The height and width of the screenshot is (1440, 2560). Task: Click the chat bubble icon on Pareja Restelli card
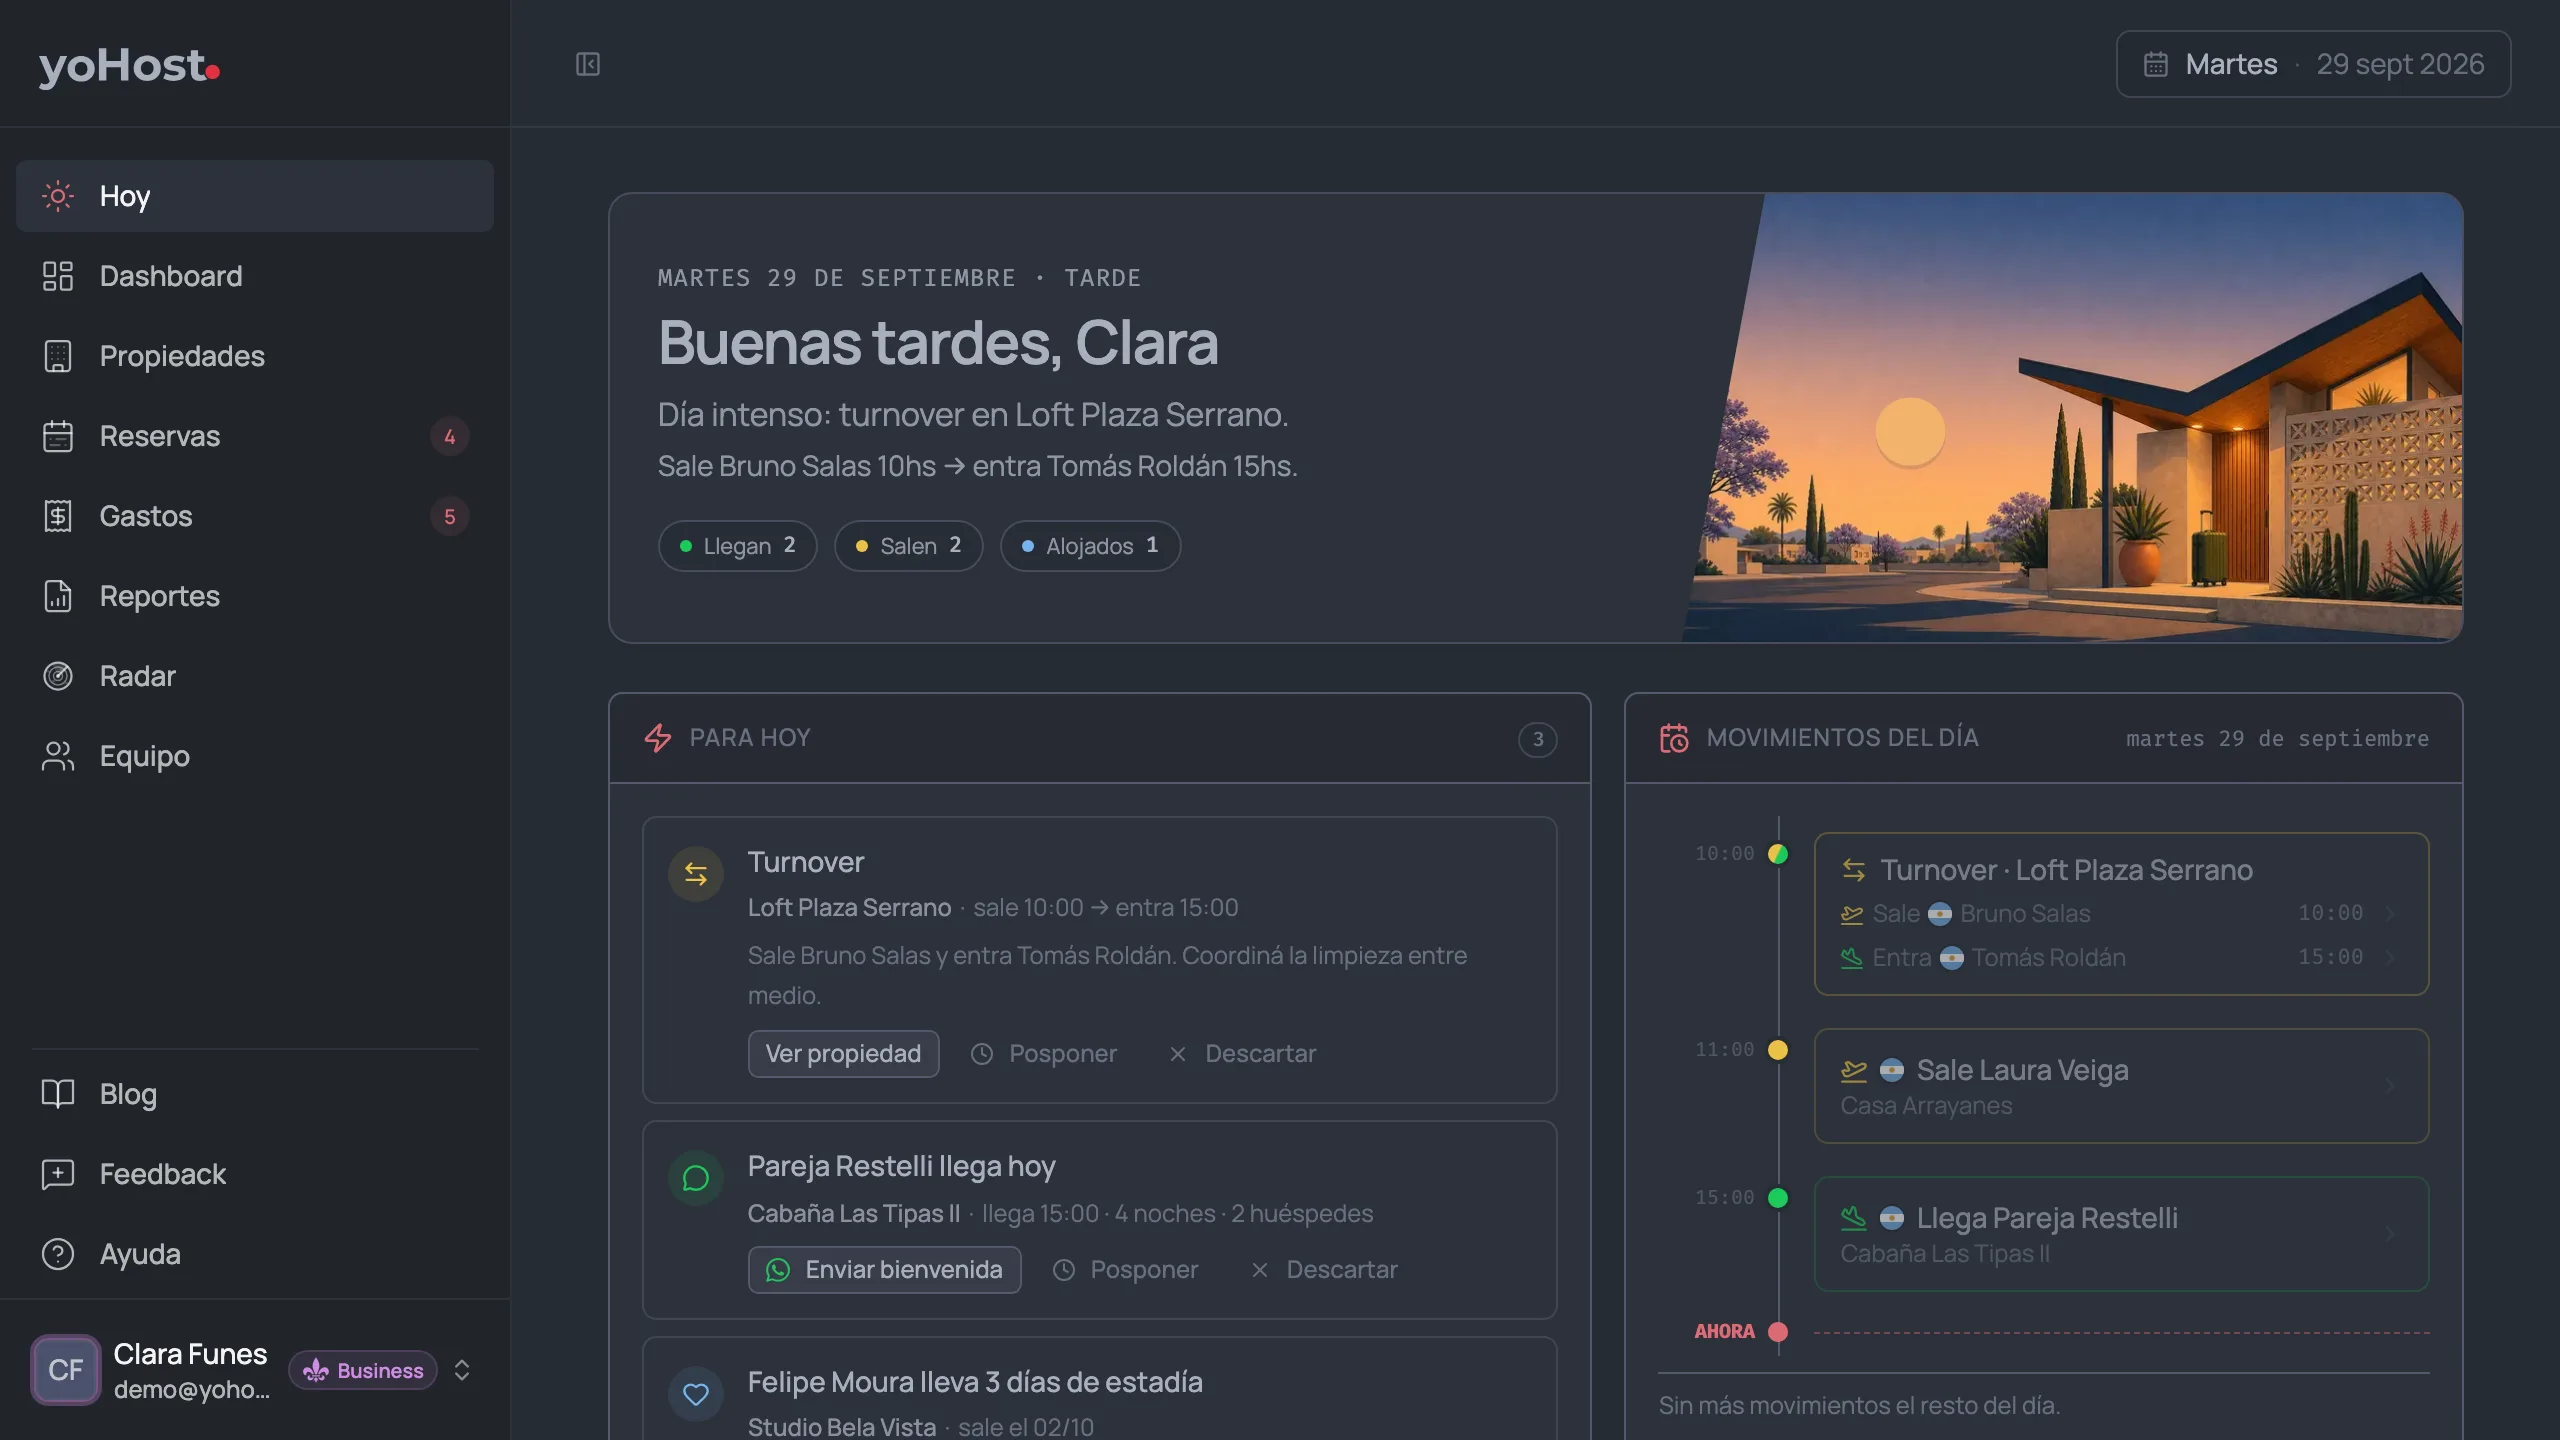696,1179
